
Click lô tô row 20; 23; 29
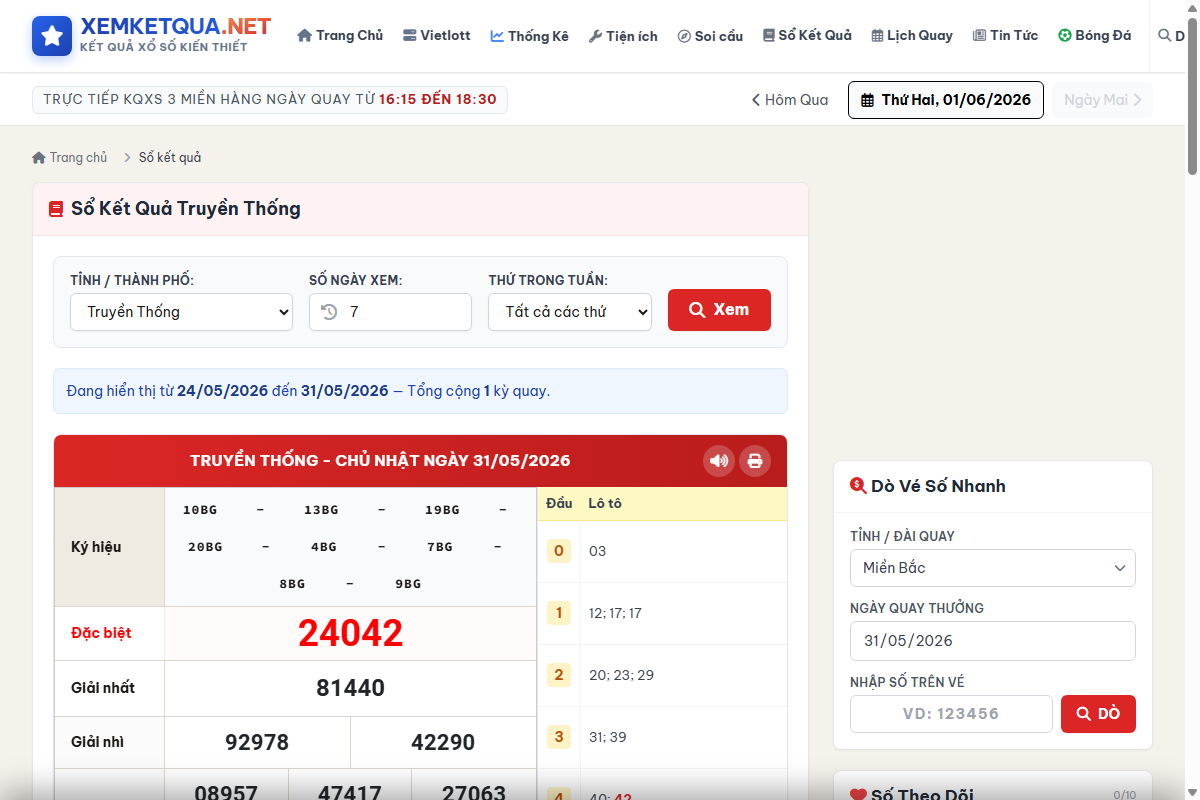621,675
